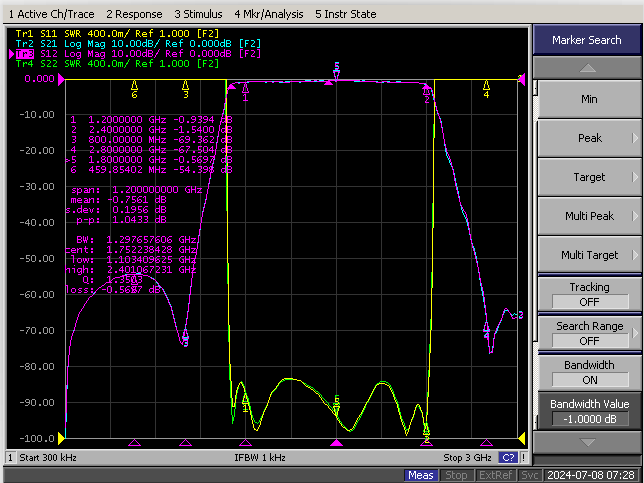Click the Target search softkey
The width and height of the screenshot is (644, 483).
tap(589, 177)
